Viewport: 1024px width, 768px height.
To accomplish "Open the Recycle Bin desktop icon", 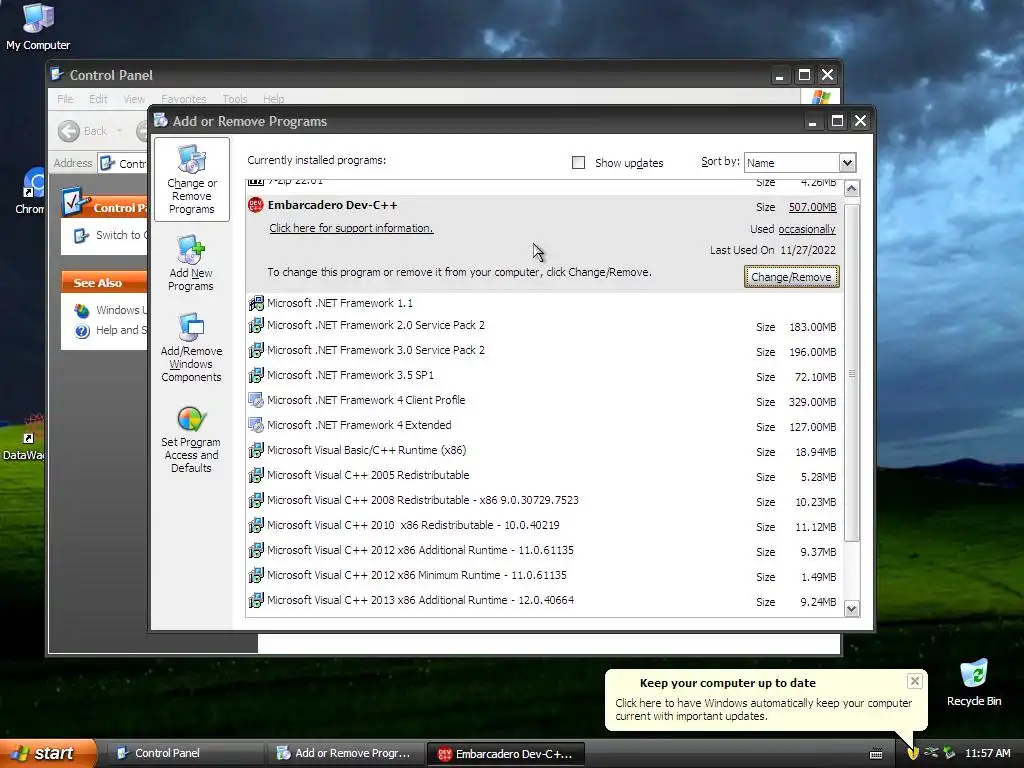I will click(974, 682).
